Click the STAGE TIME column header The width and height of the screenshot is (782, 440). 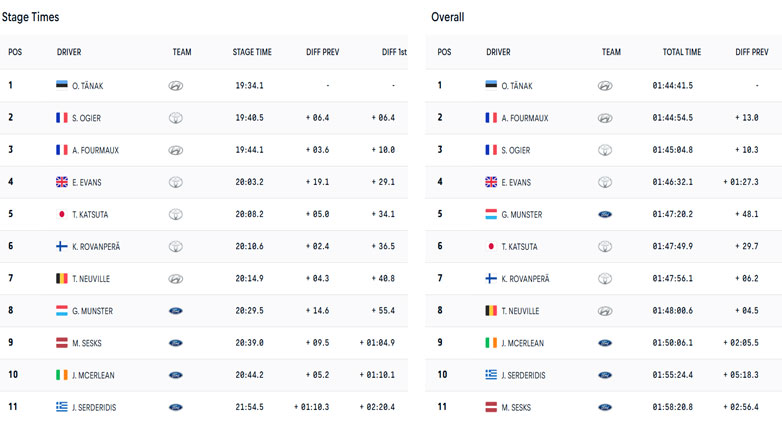coord(251,52)
